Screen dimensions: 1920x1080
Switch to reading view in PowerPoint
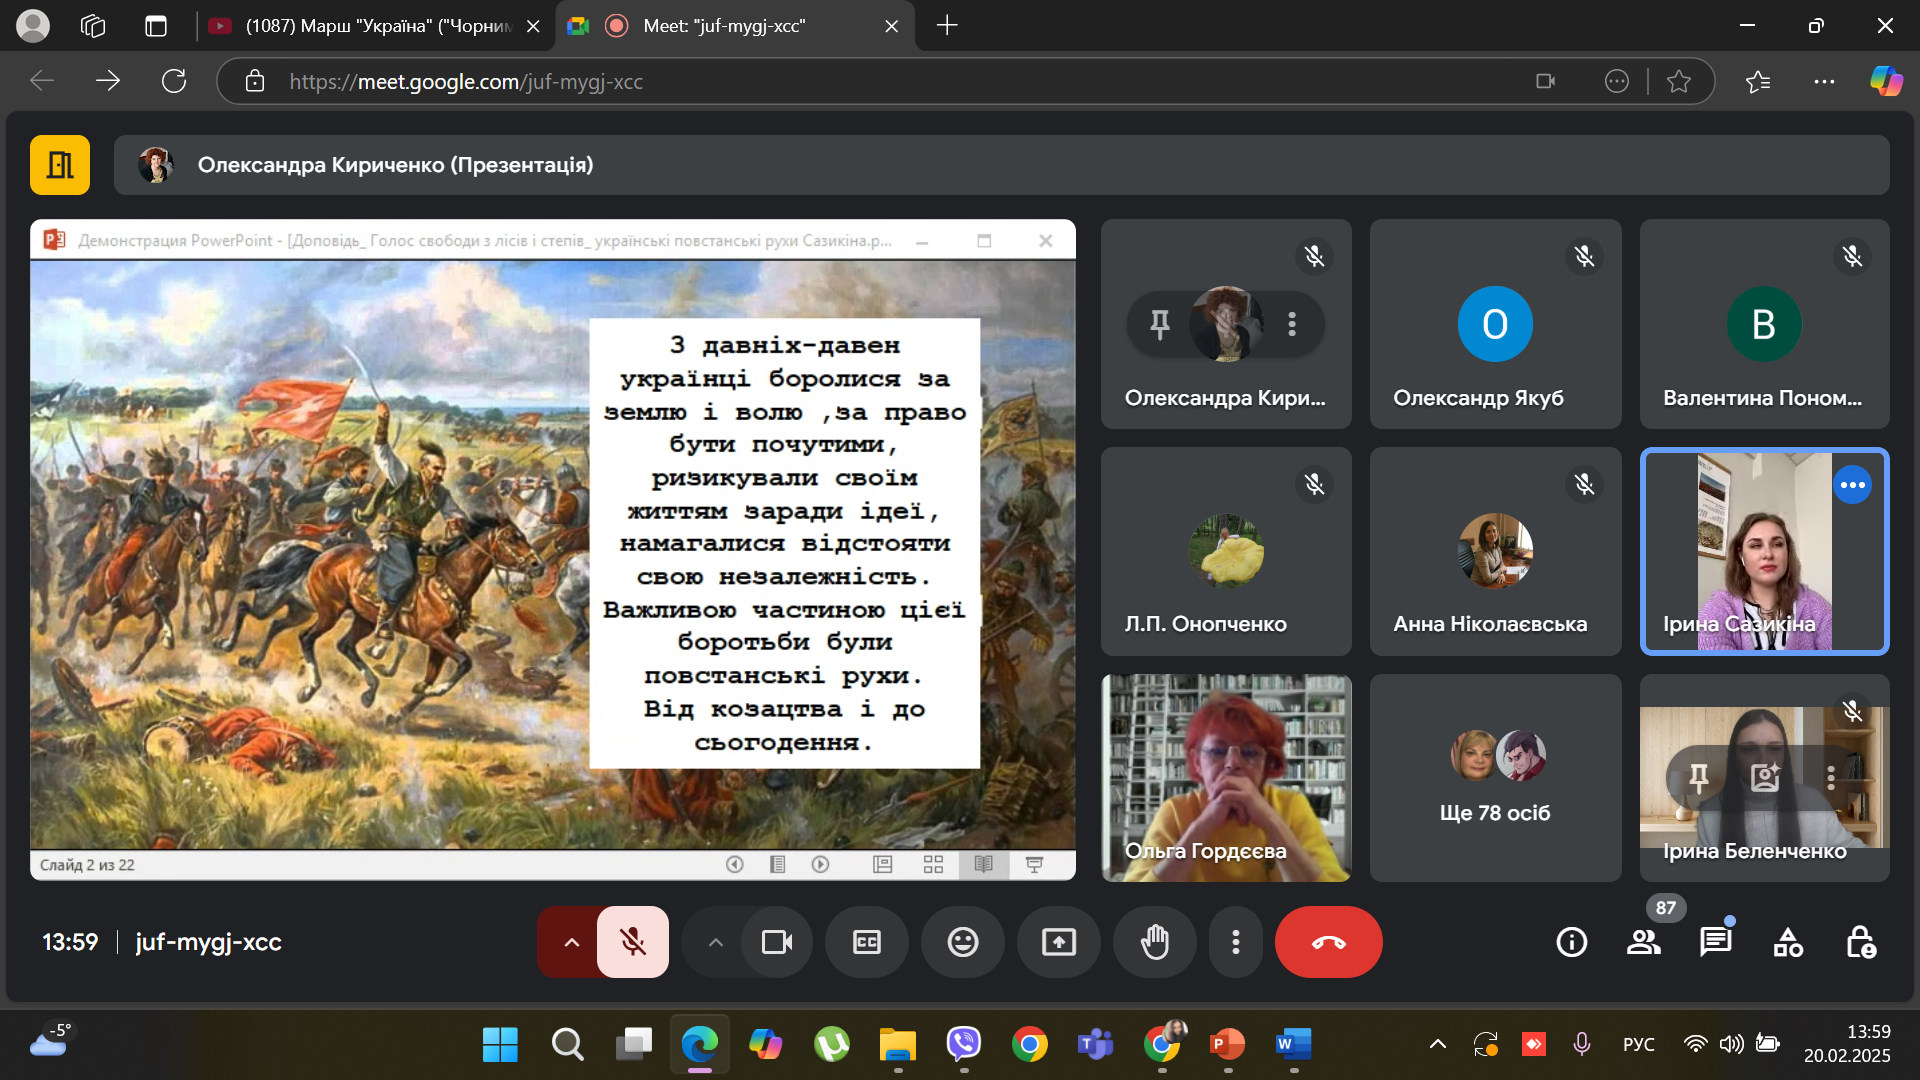(984, 864)
